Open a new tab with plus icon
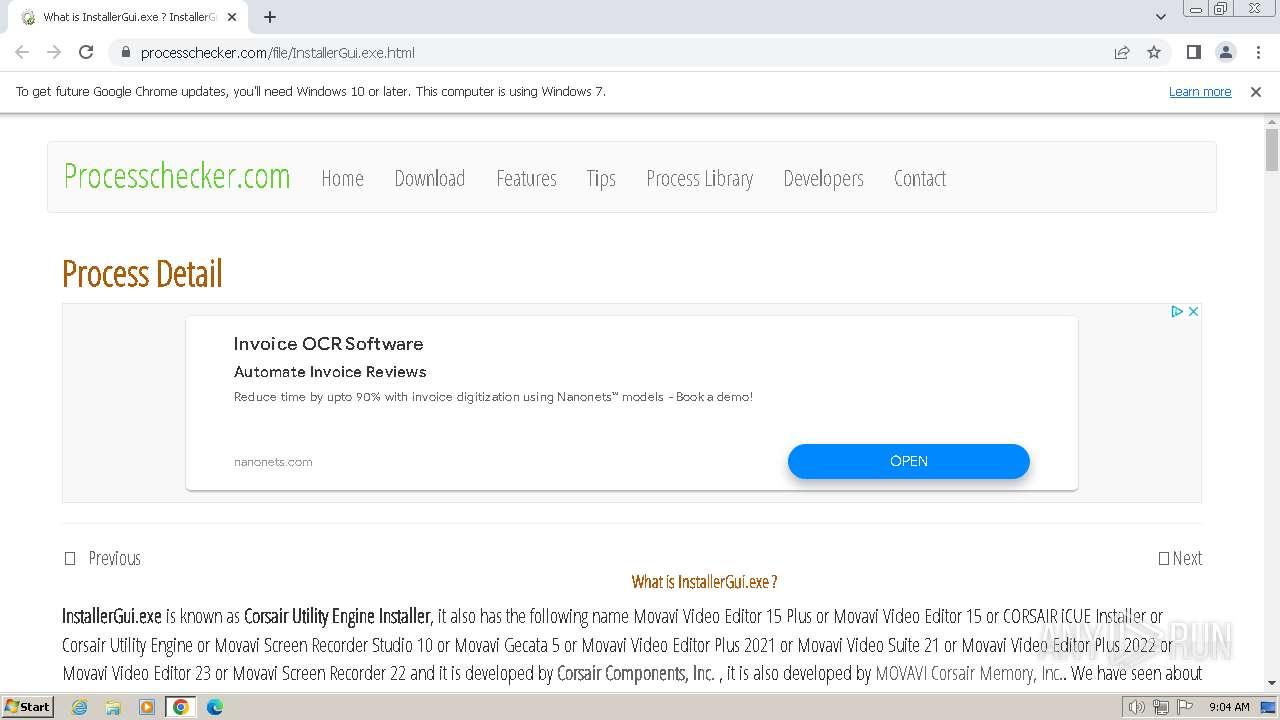Screen dimensions: 1280x720 coord(270,17)
